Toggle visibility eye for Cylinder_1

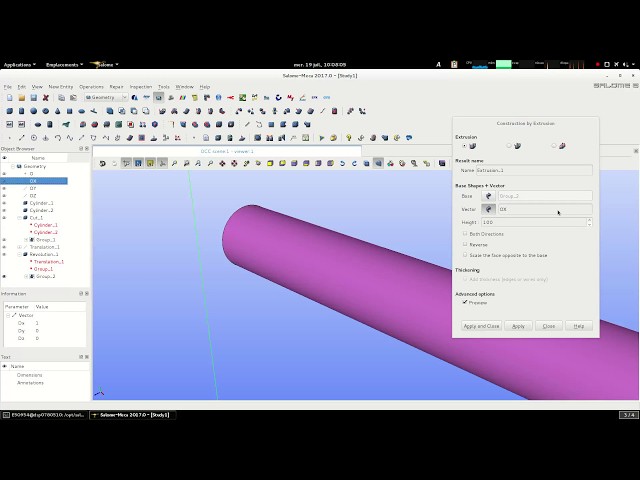click(x=4, y=203)
